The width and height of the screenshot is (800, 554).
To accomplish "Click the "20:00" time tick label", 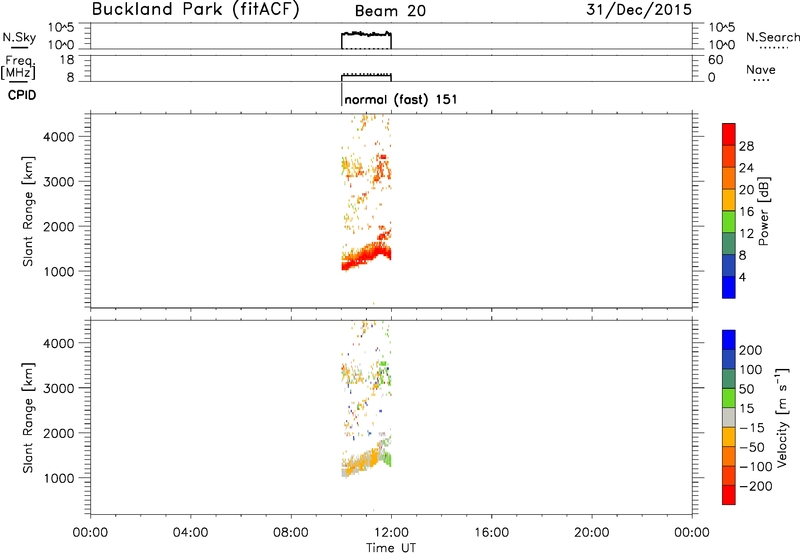I will pyautogui.click(x=591, y=533).
